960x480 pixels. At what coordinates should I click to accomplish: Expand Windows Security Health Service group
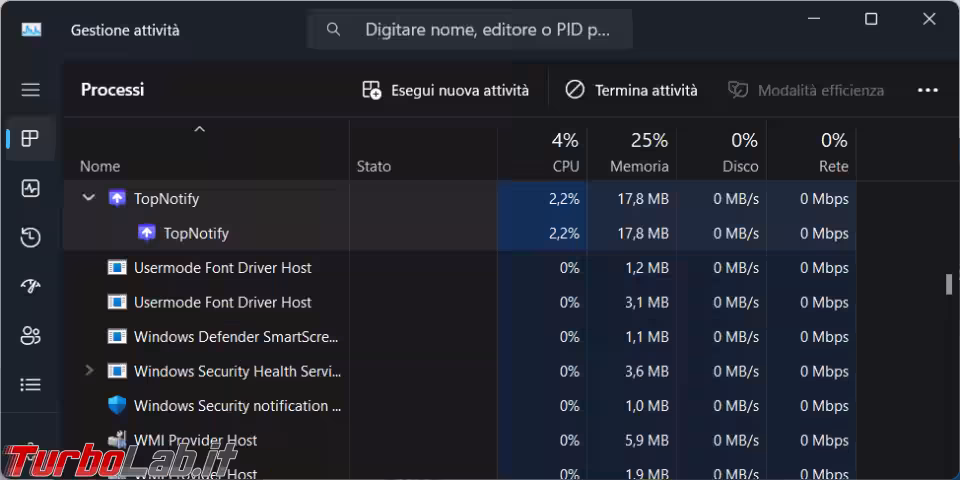(89, 371)
